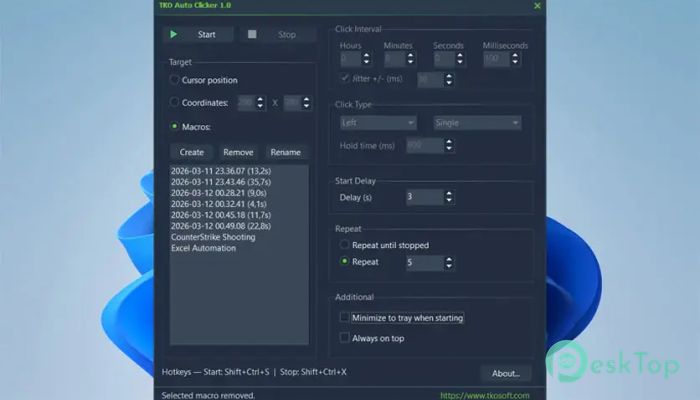Select macro 2026-03-11 23.36.07 (13,2s)

(x=239, y=171)
